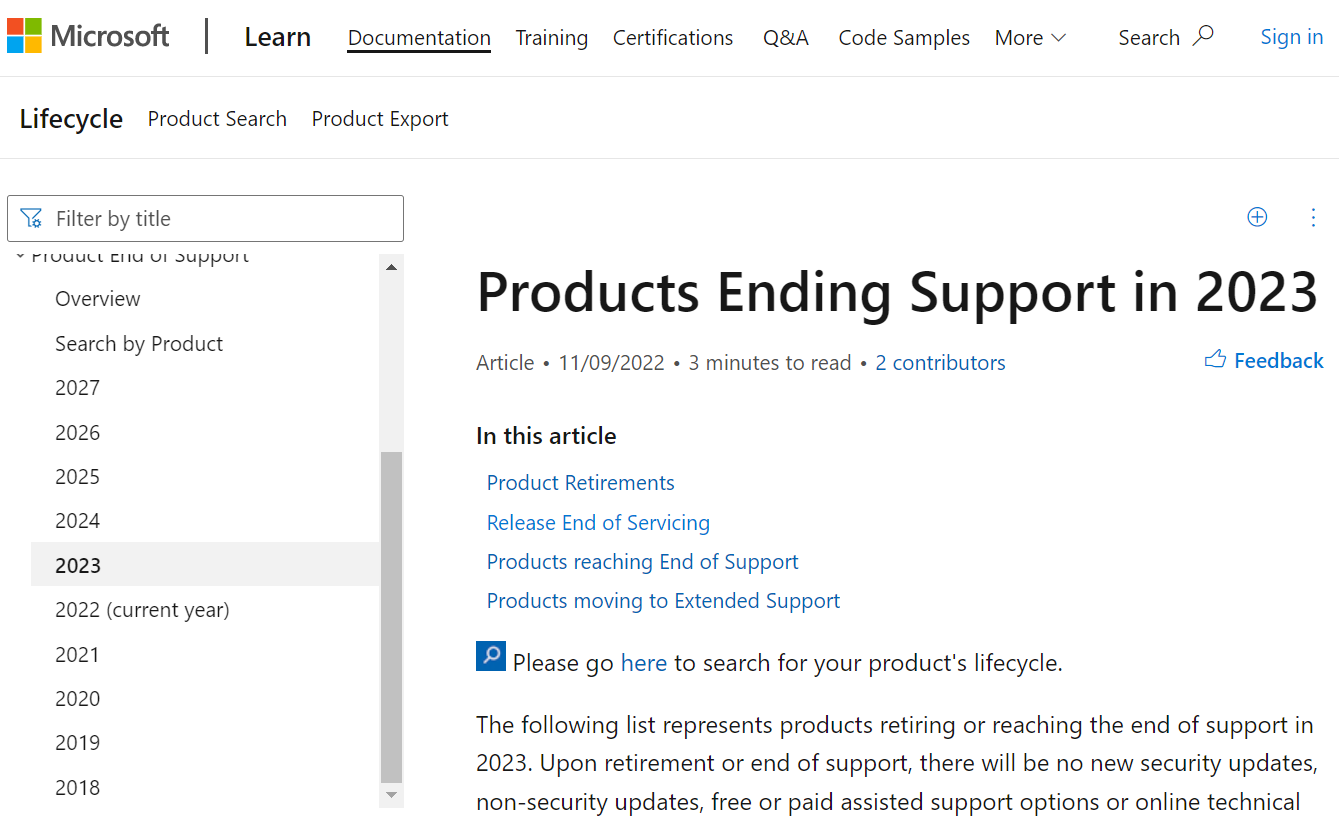Click the Filter by title input field
1339x818 pixels.
[220, 219]
